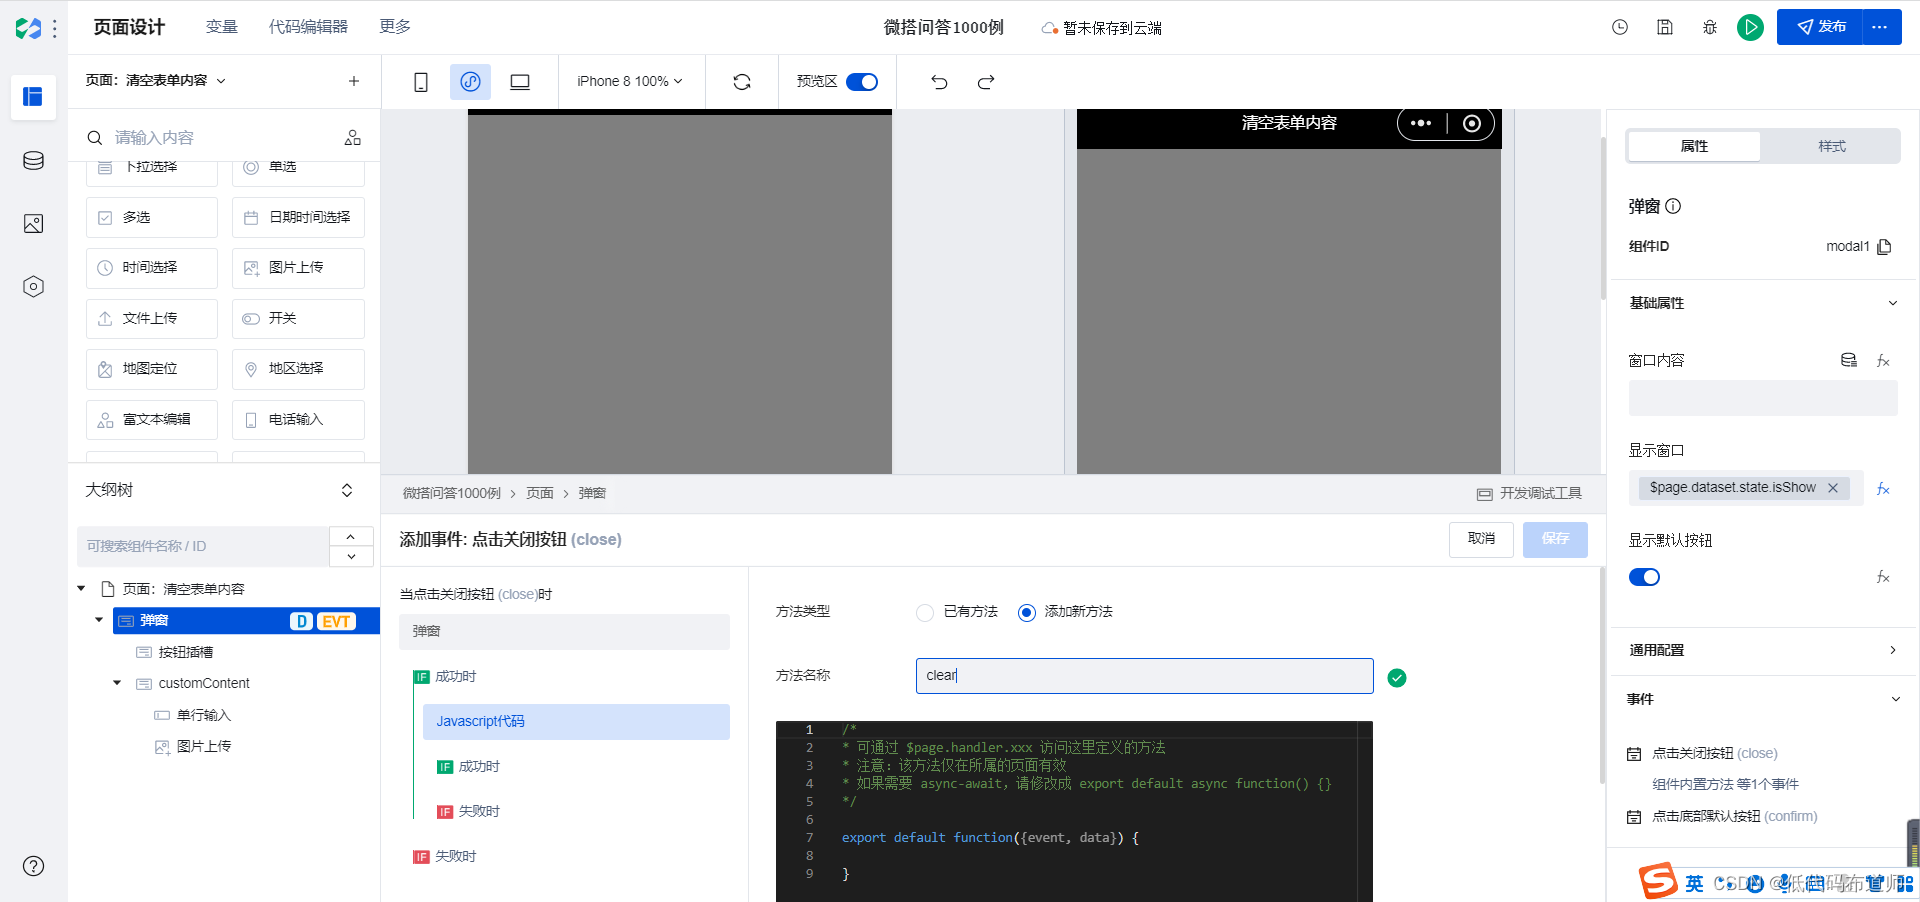Select the single-line input tree item
Image resolution: width=1920 pixels, height=902 pixels.
point(203,715)
